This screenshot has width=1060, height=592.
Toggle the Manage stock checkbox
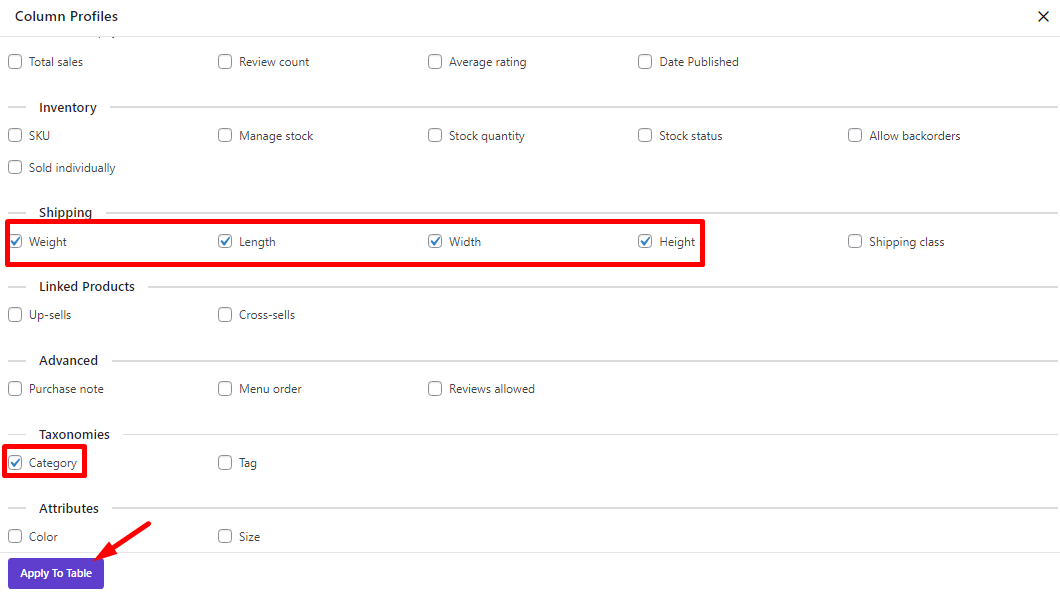point(225,135)
